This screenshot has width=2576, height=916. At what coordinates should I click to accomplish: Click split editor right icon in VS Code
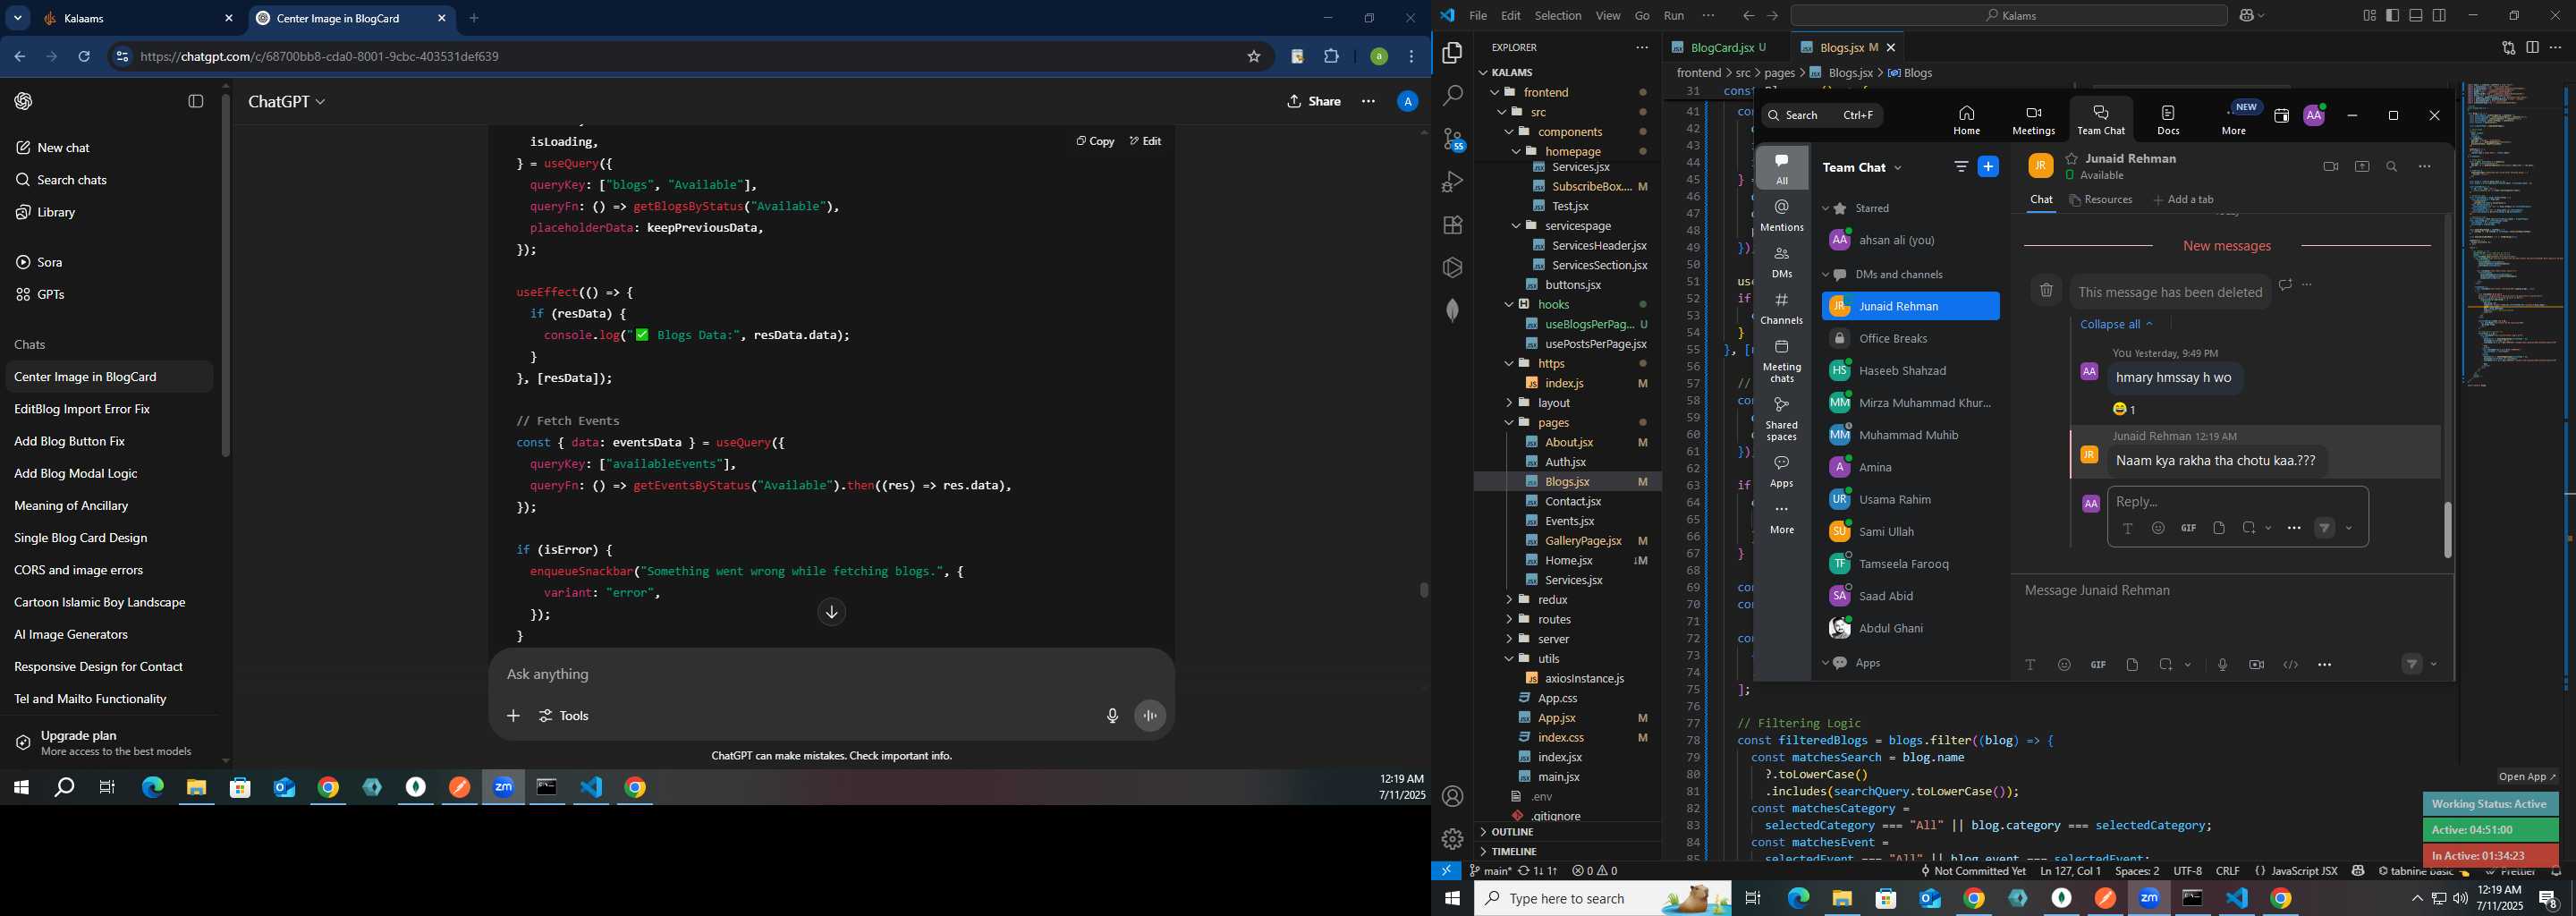pos(2532,47)
